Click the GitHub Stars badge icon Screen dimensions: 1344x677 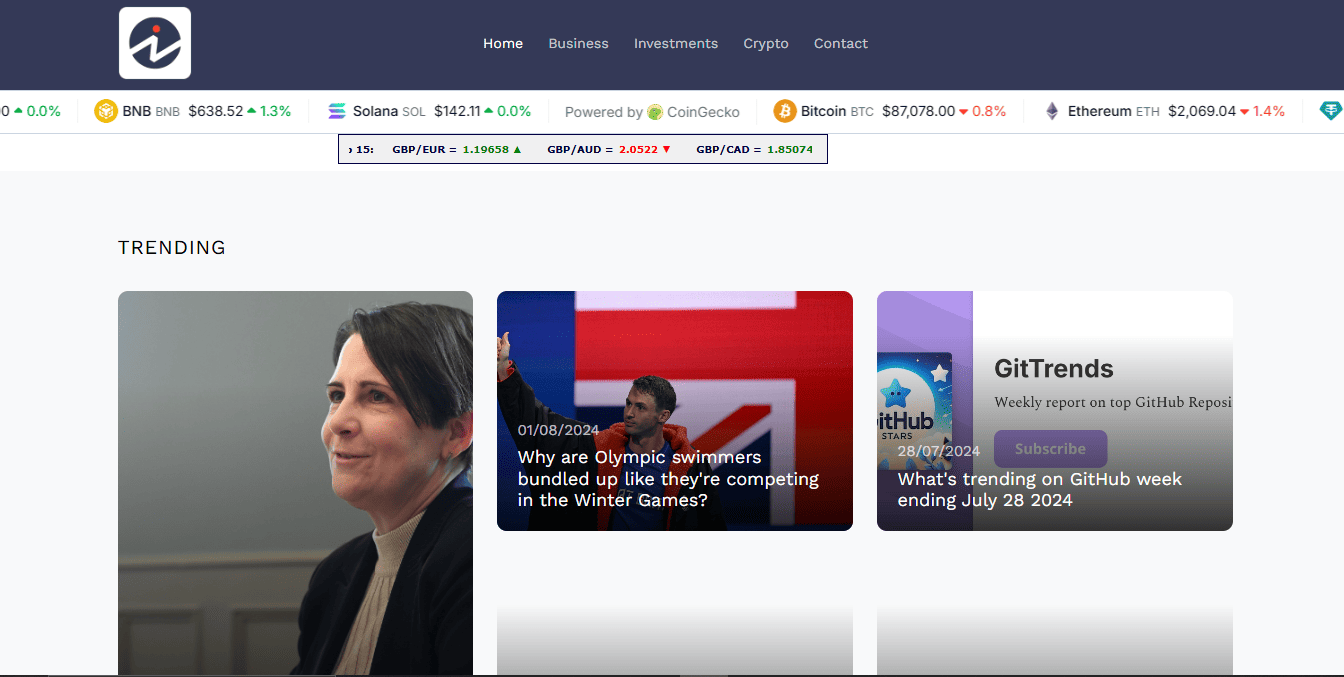coord(914,410)
